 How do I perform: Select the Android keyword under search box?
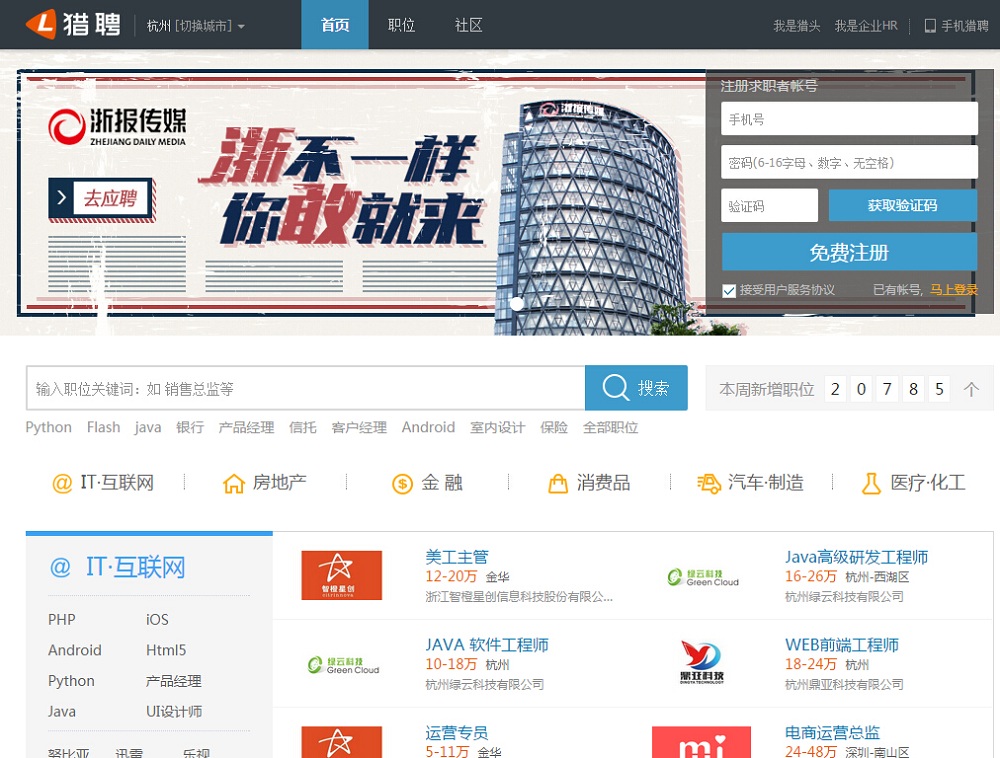[429, 427]
